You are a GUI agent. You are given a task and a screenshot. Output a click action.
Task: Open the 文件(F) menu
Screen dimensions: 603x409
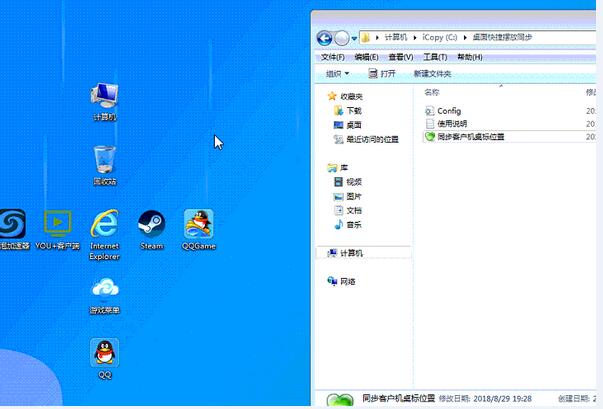333,57
